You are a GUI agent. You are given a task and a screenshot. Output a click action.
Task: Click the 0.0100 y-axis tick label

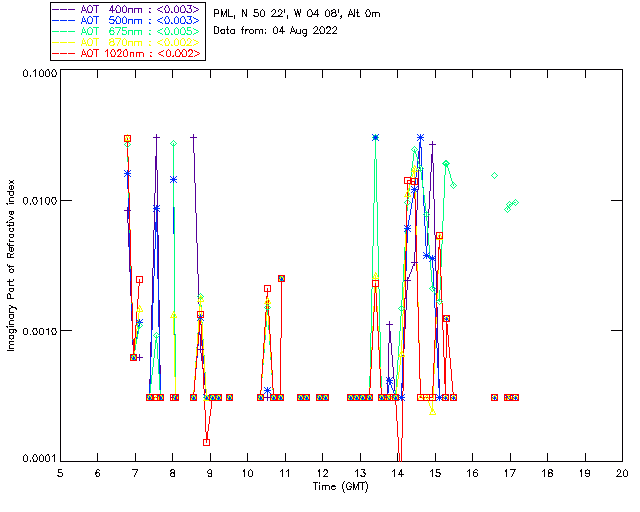[x=39, y=201]
